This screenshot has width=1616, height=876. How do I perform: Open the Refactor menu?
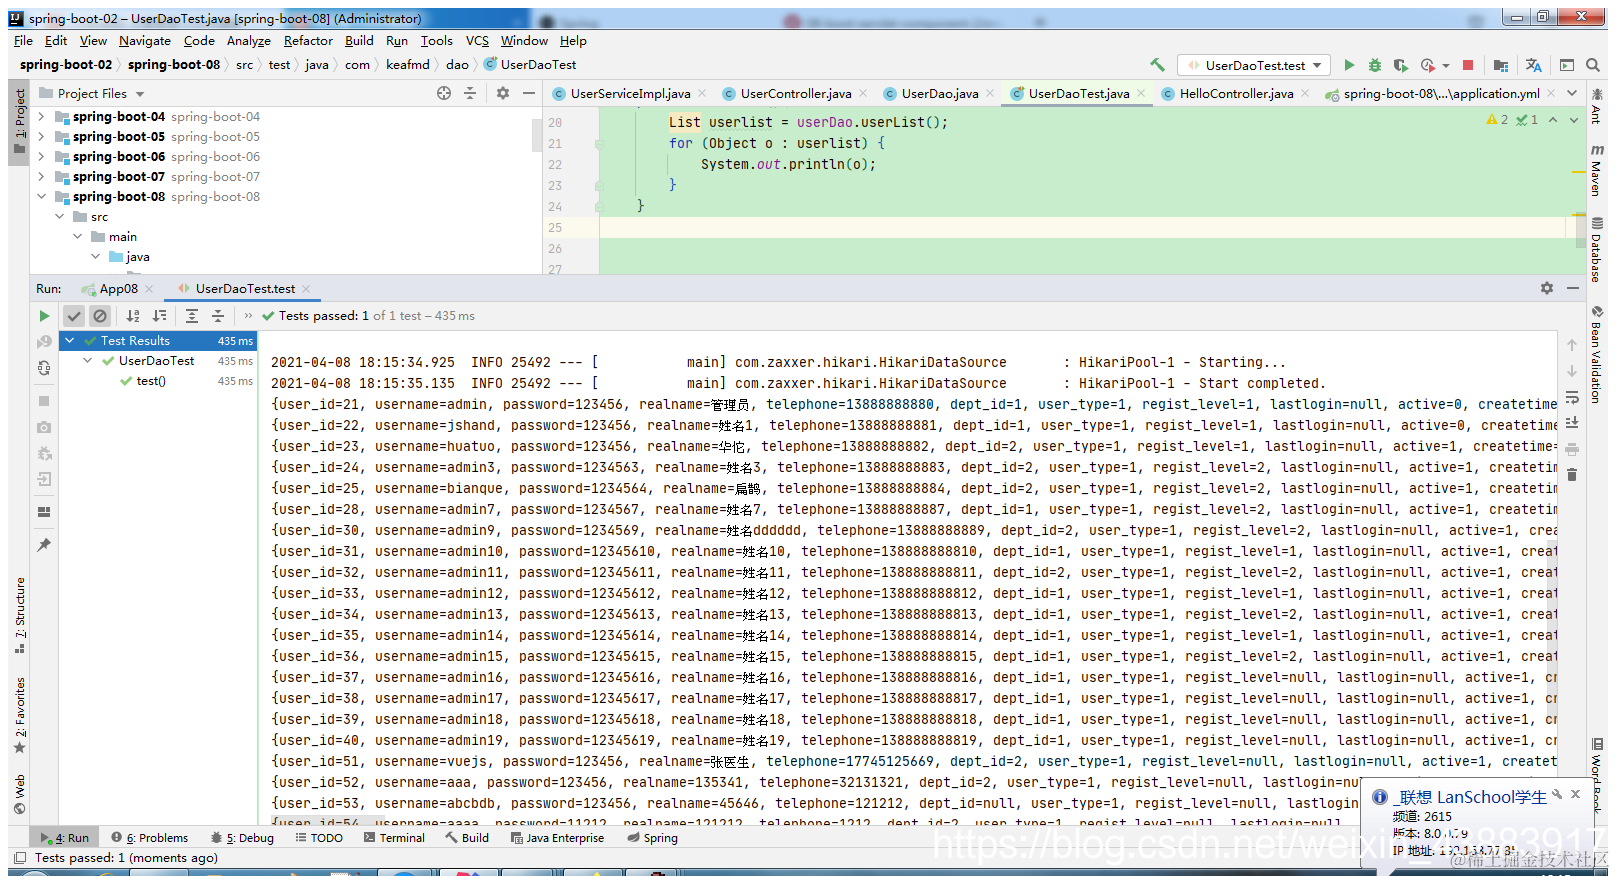coord(308,41)
